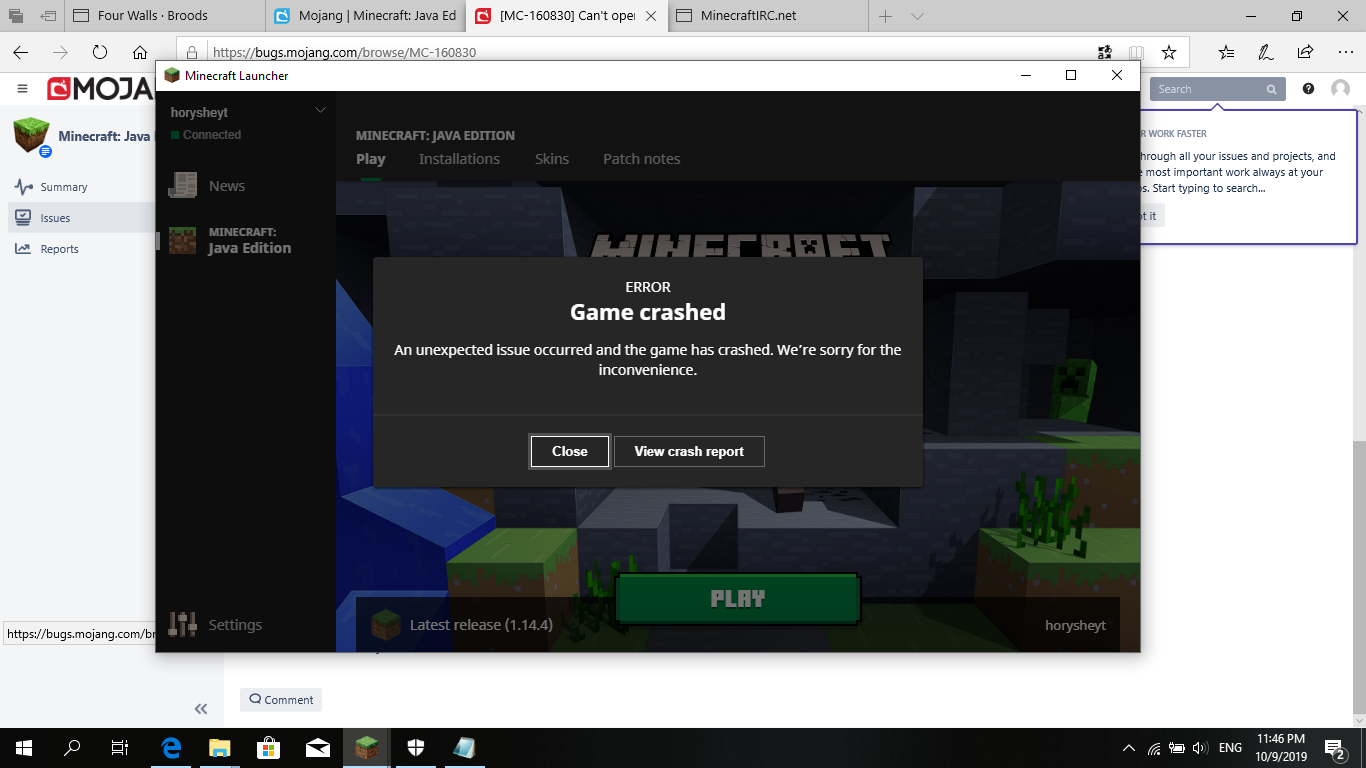Open network settings in the system tray
The width and height of the screenshot is (1366, 768).
(1154, 748)
